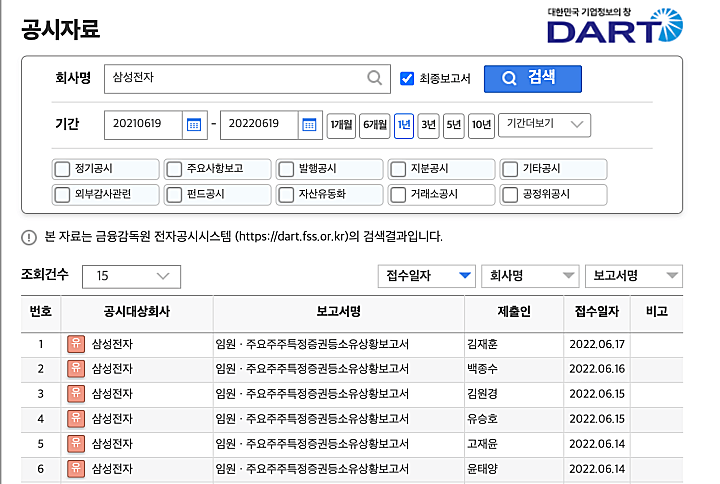Open row 1 report submitted by 김재훈
Screen dimensions: 720x484
[x=312, y=344]
